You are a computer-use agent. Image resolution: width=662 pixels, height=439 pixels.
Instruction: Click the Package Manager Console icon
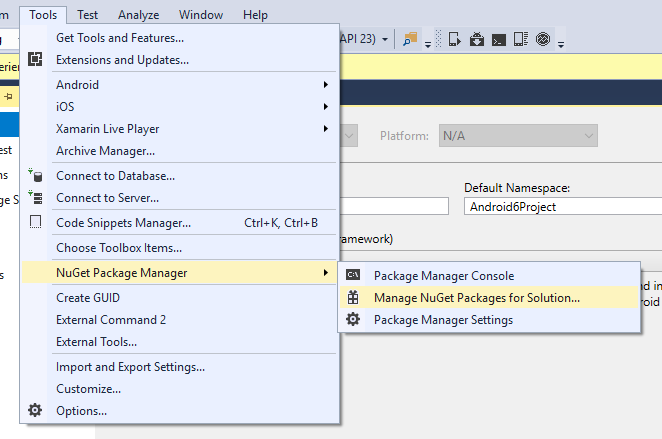[x=353, y=275]
